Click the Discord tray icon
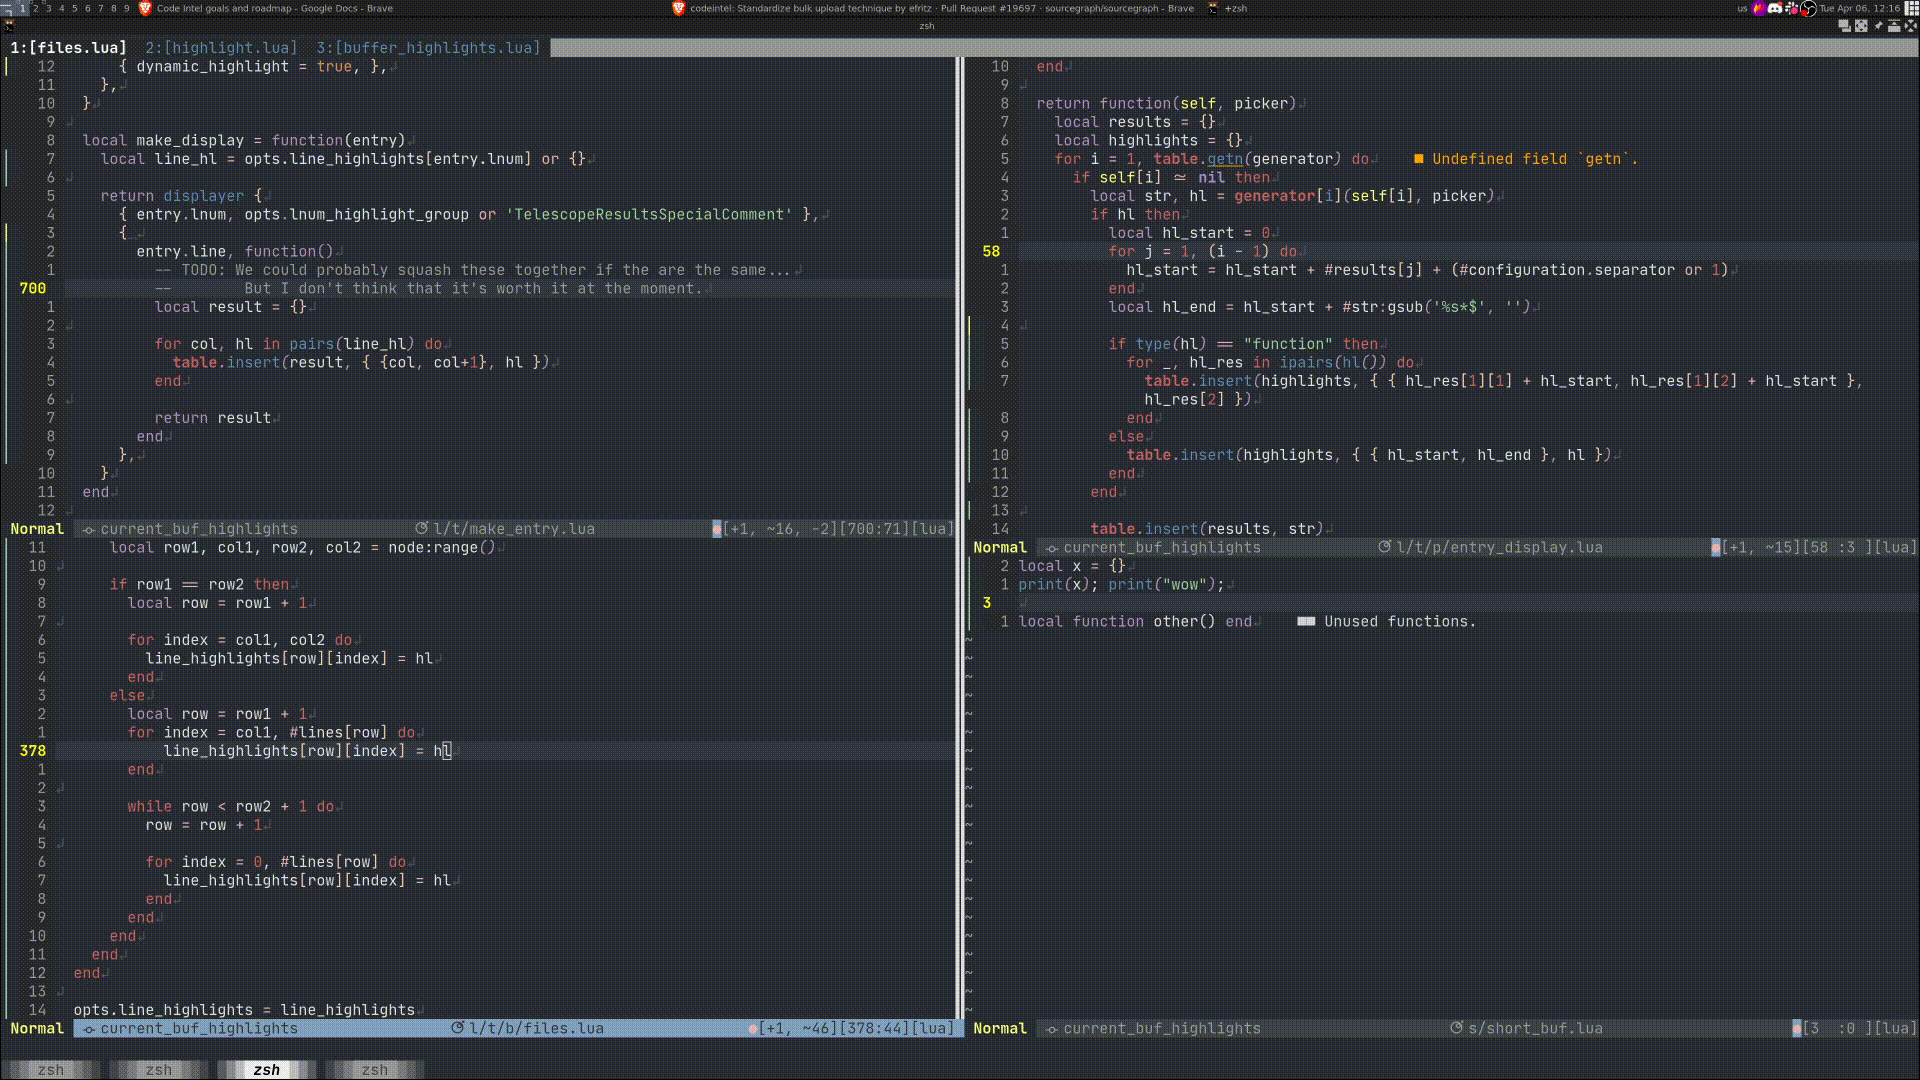 1775,8
